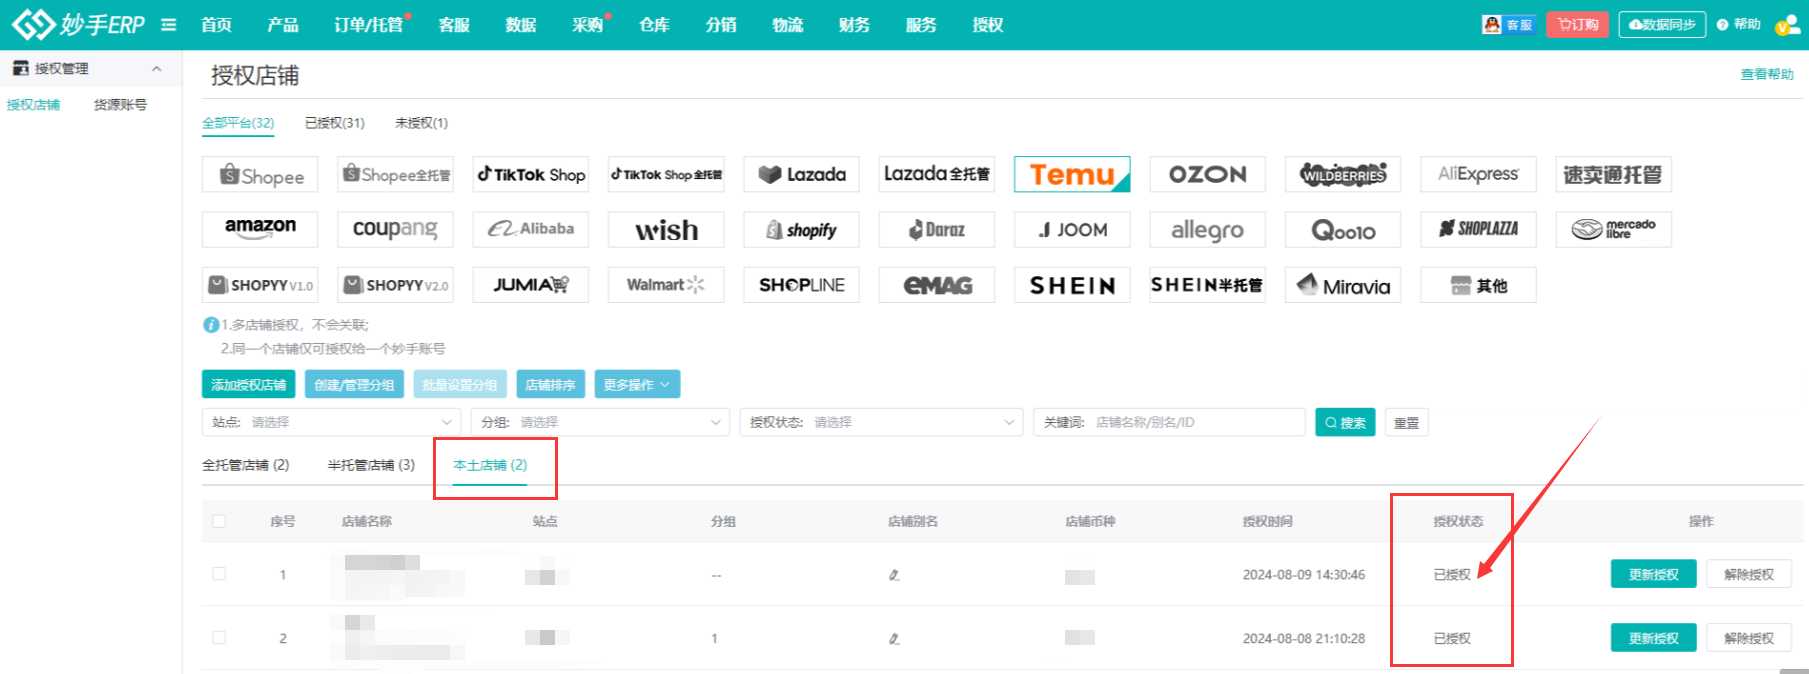Select the Temu platform logo
Viewport: 1809px width, 674px height.
pyautogui.click(x=1072, y=175)
